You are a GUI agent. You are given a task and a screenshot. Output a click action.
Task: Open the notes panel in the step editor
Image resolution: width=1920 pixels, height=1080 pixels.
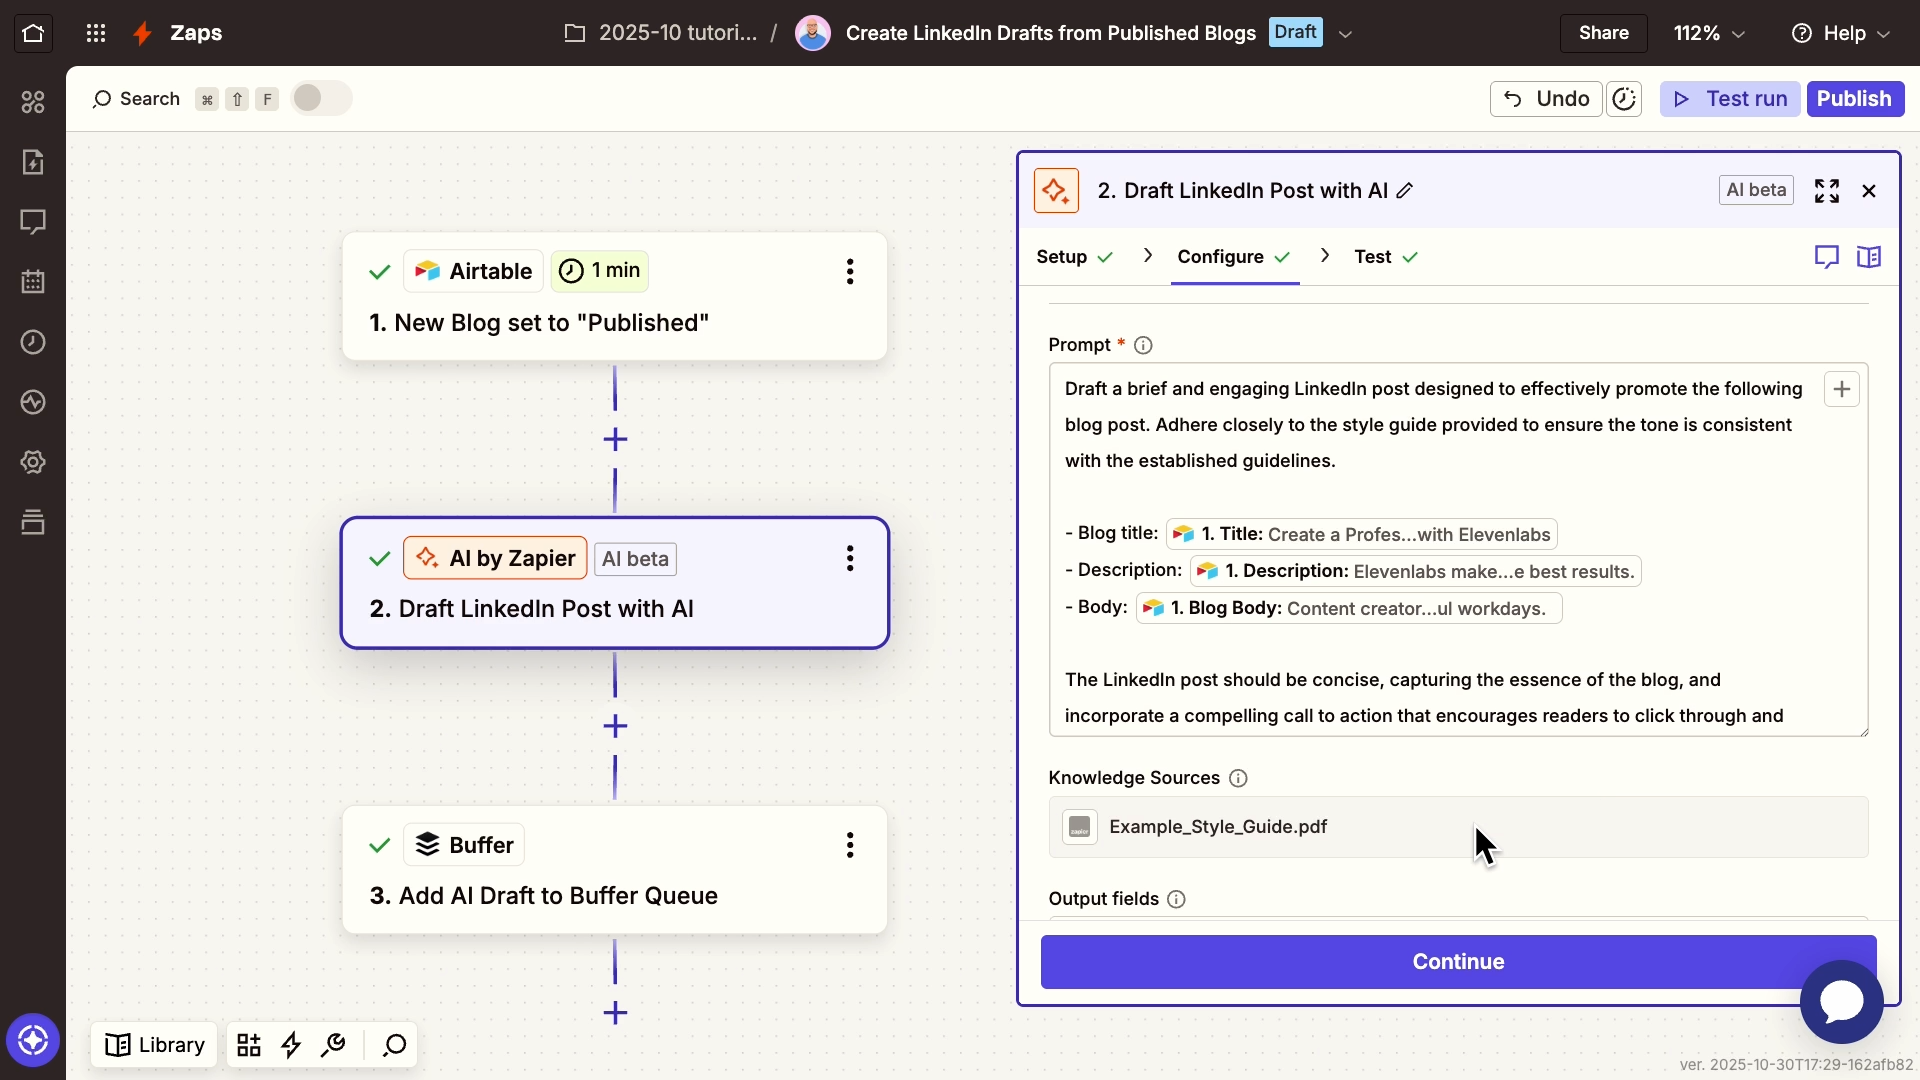coord(1828,257)
